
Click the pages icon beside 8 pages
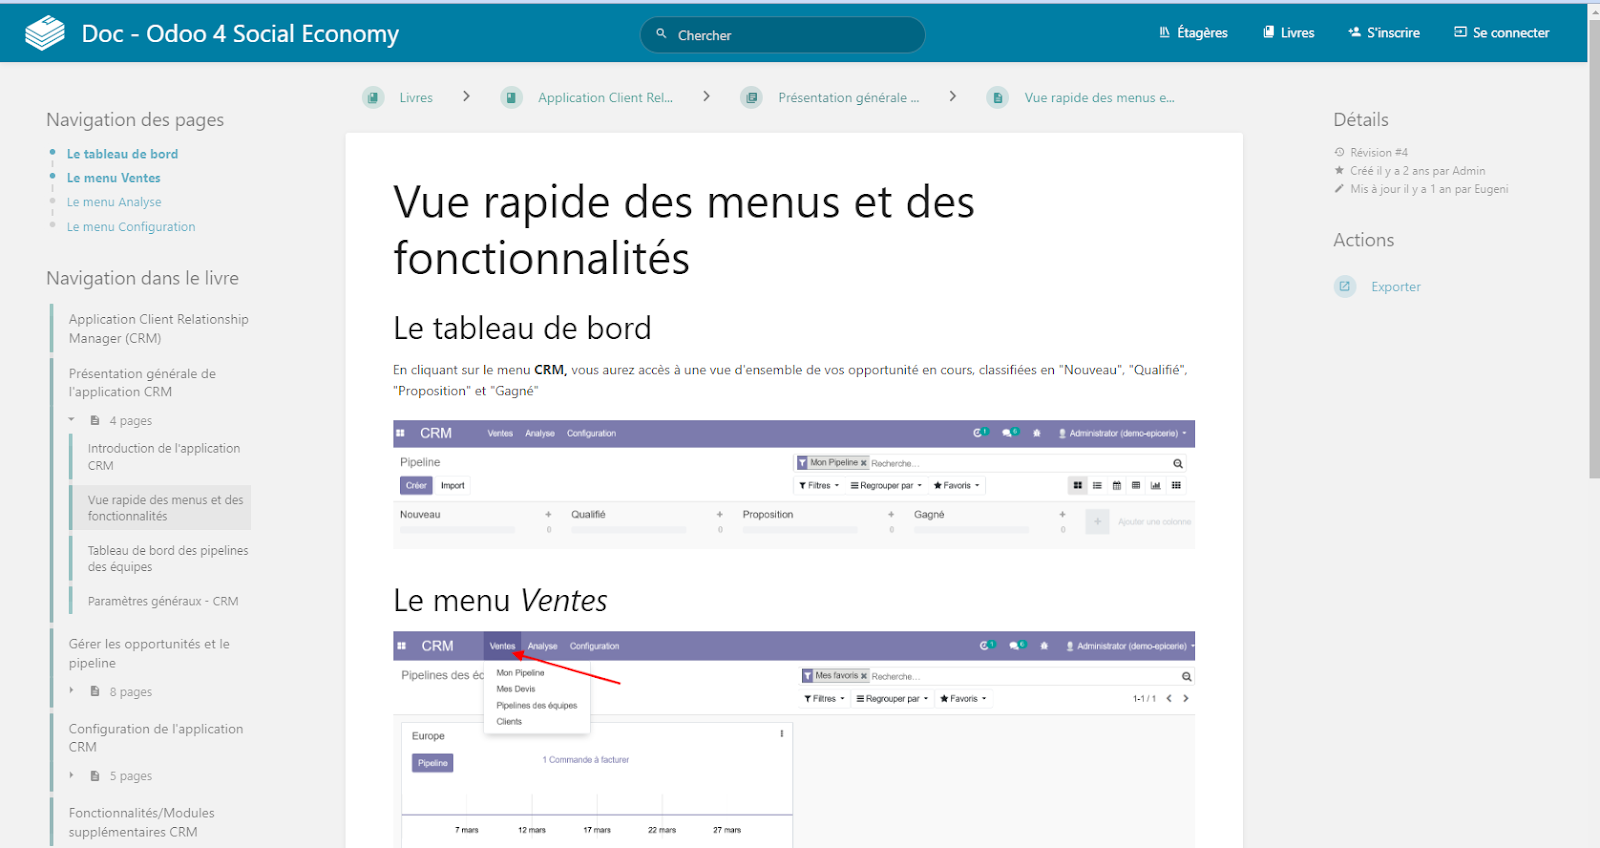click(95, 692)
